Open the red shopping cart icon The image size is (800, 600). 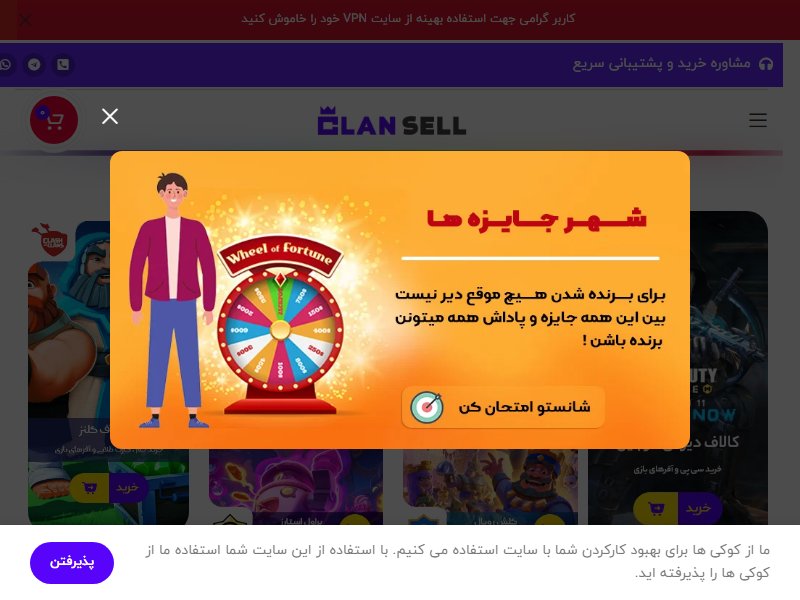54,120
